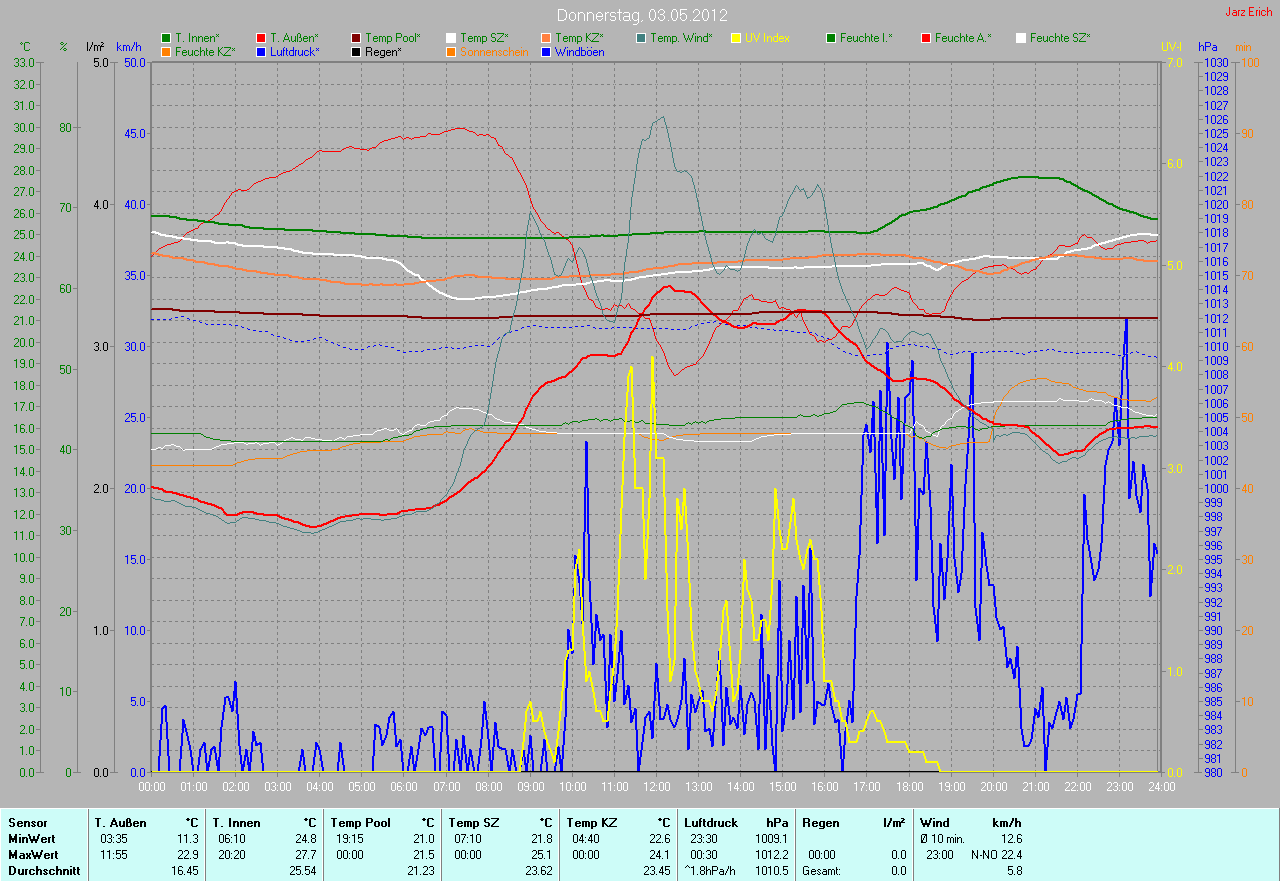Screen dimensions: 1280x881
Task: Click the Jarz Erich text in corner
Action: click(x=1248, y=13)
